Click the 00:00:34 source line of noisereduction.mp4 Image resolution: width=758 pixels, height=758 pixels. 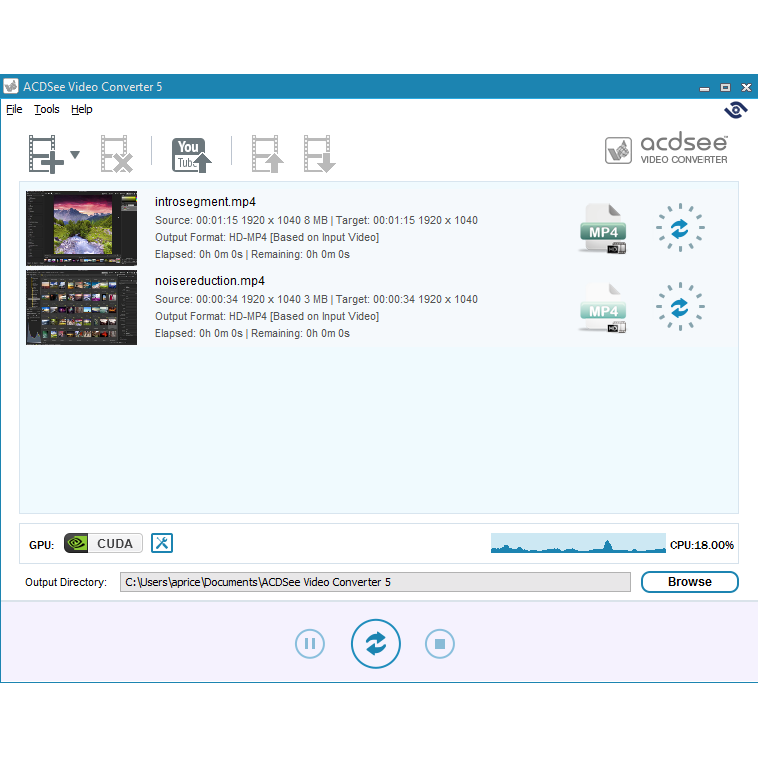pyautogui.click(x=316, y=300)
